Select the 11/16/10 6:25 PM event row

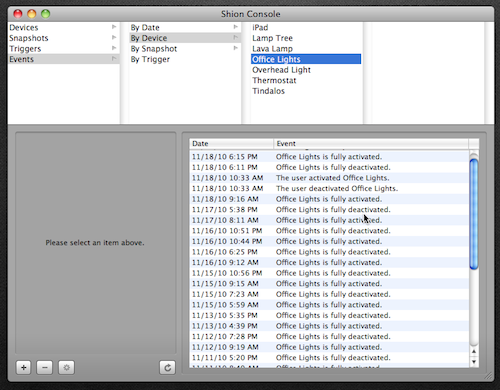[x=329, y=252]
